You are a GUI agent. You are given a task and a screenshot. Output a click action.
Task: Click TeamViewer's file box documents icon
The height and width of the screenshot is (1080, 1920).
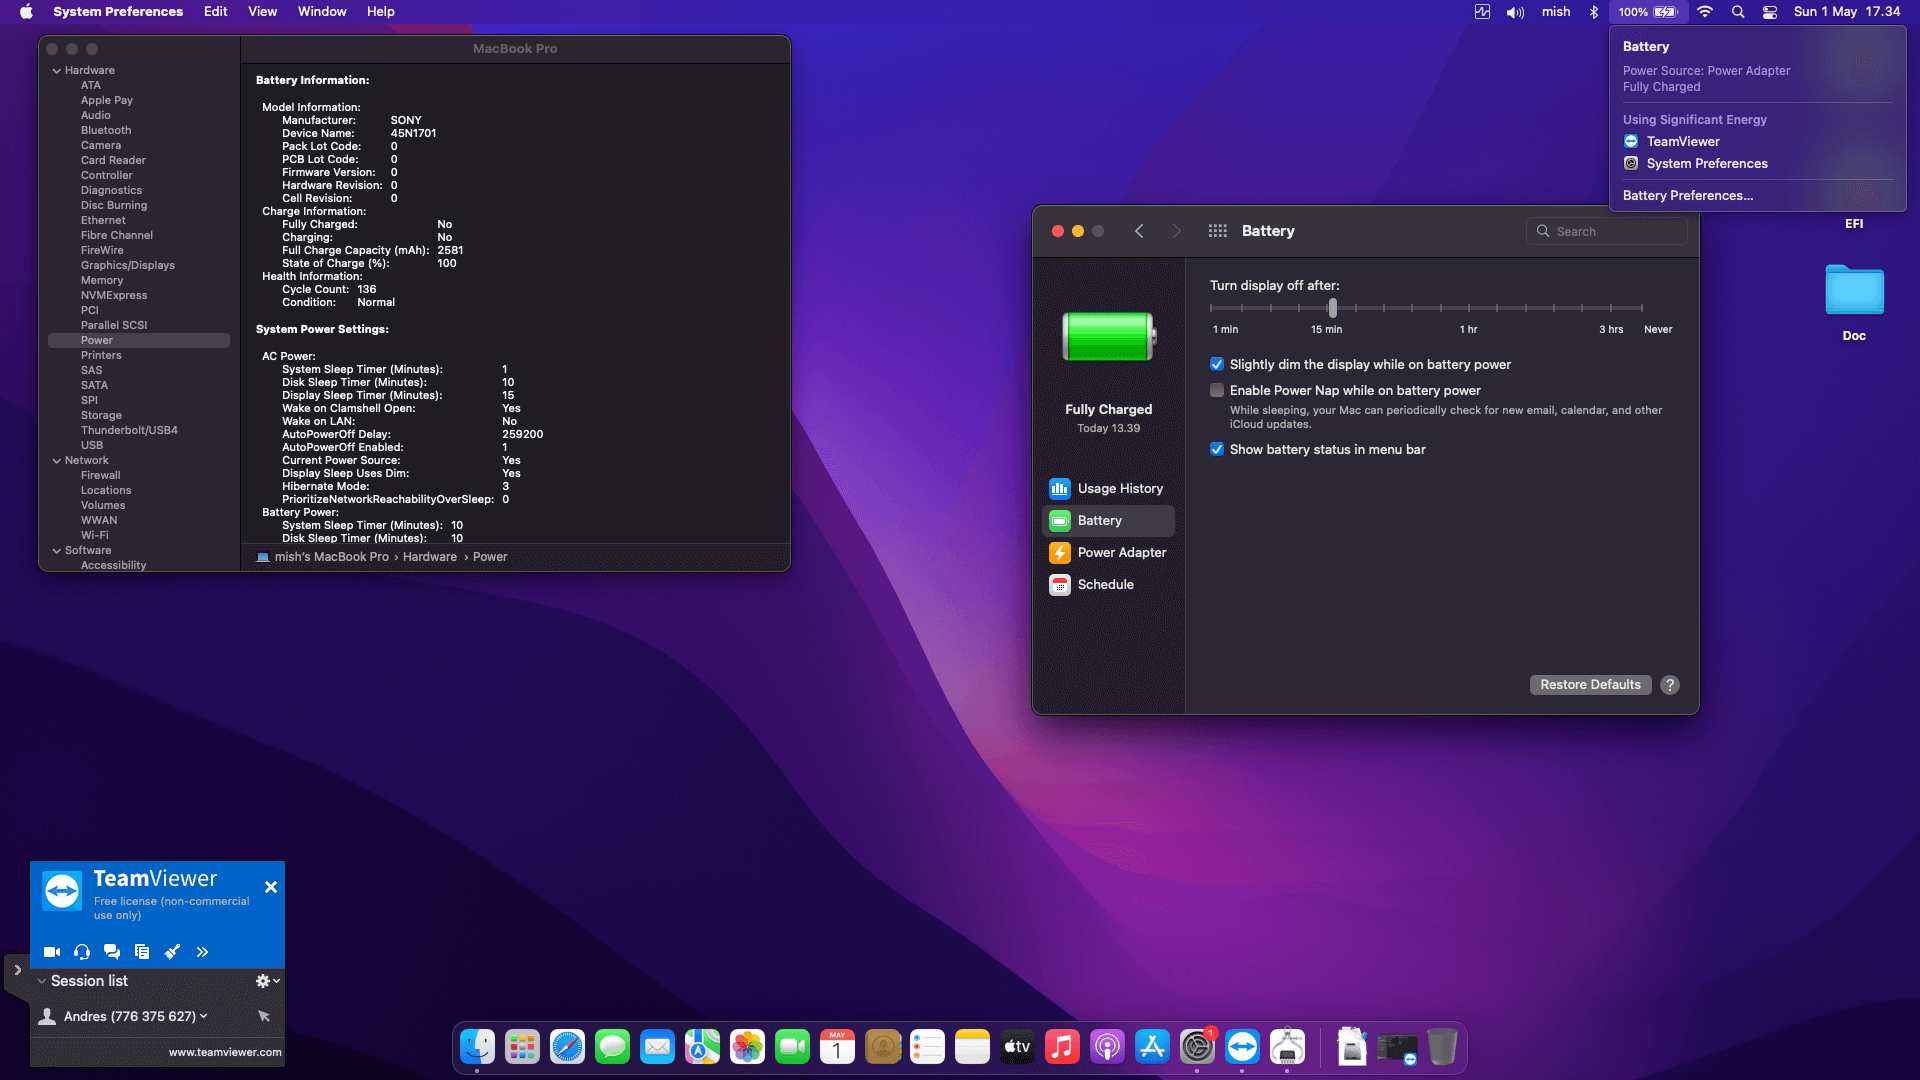click(x=142, y=952)
